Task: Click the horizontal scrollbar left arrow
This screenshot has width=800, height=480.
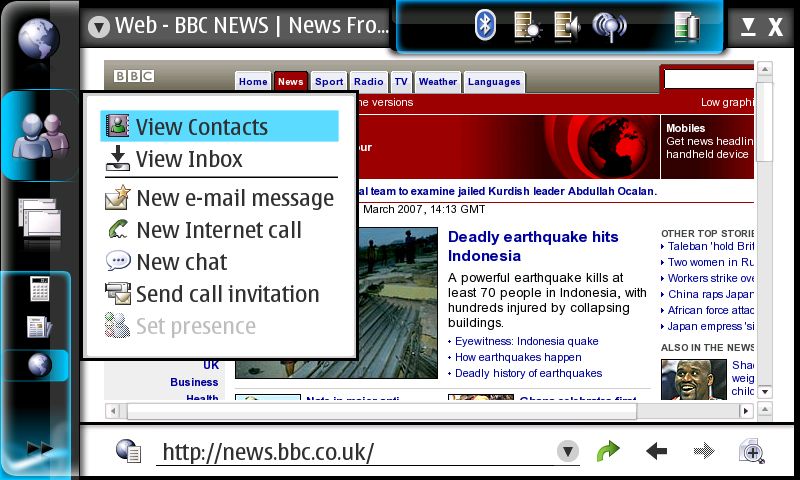Action: tap(113, 411)
